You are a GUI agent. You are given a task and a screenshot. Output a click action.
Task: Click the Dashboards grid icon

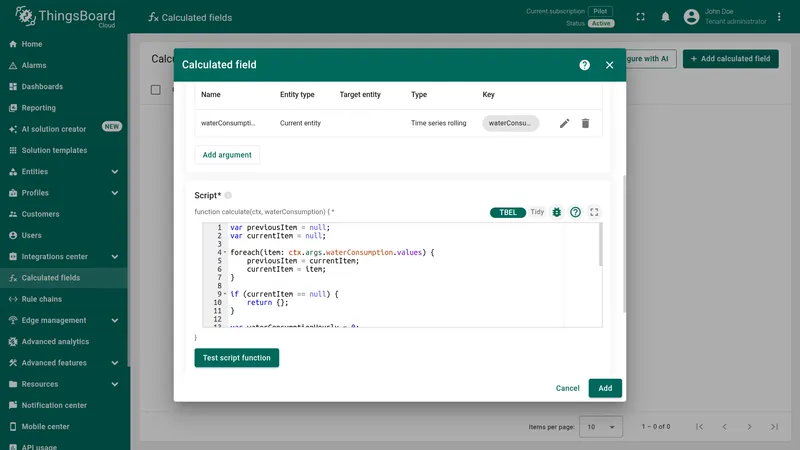point(13,87)
